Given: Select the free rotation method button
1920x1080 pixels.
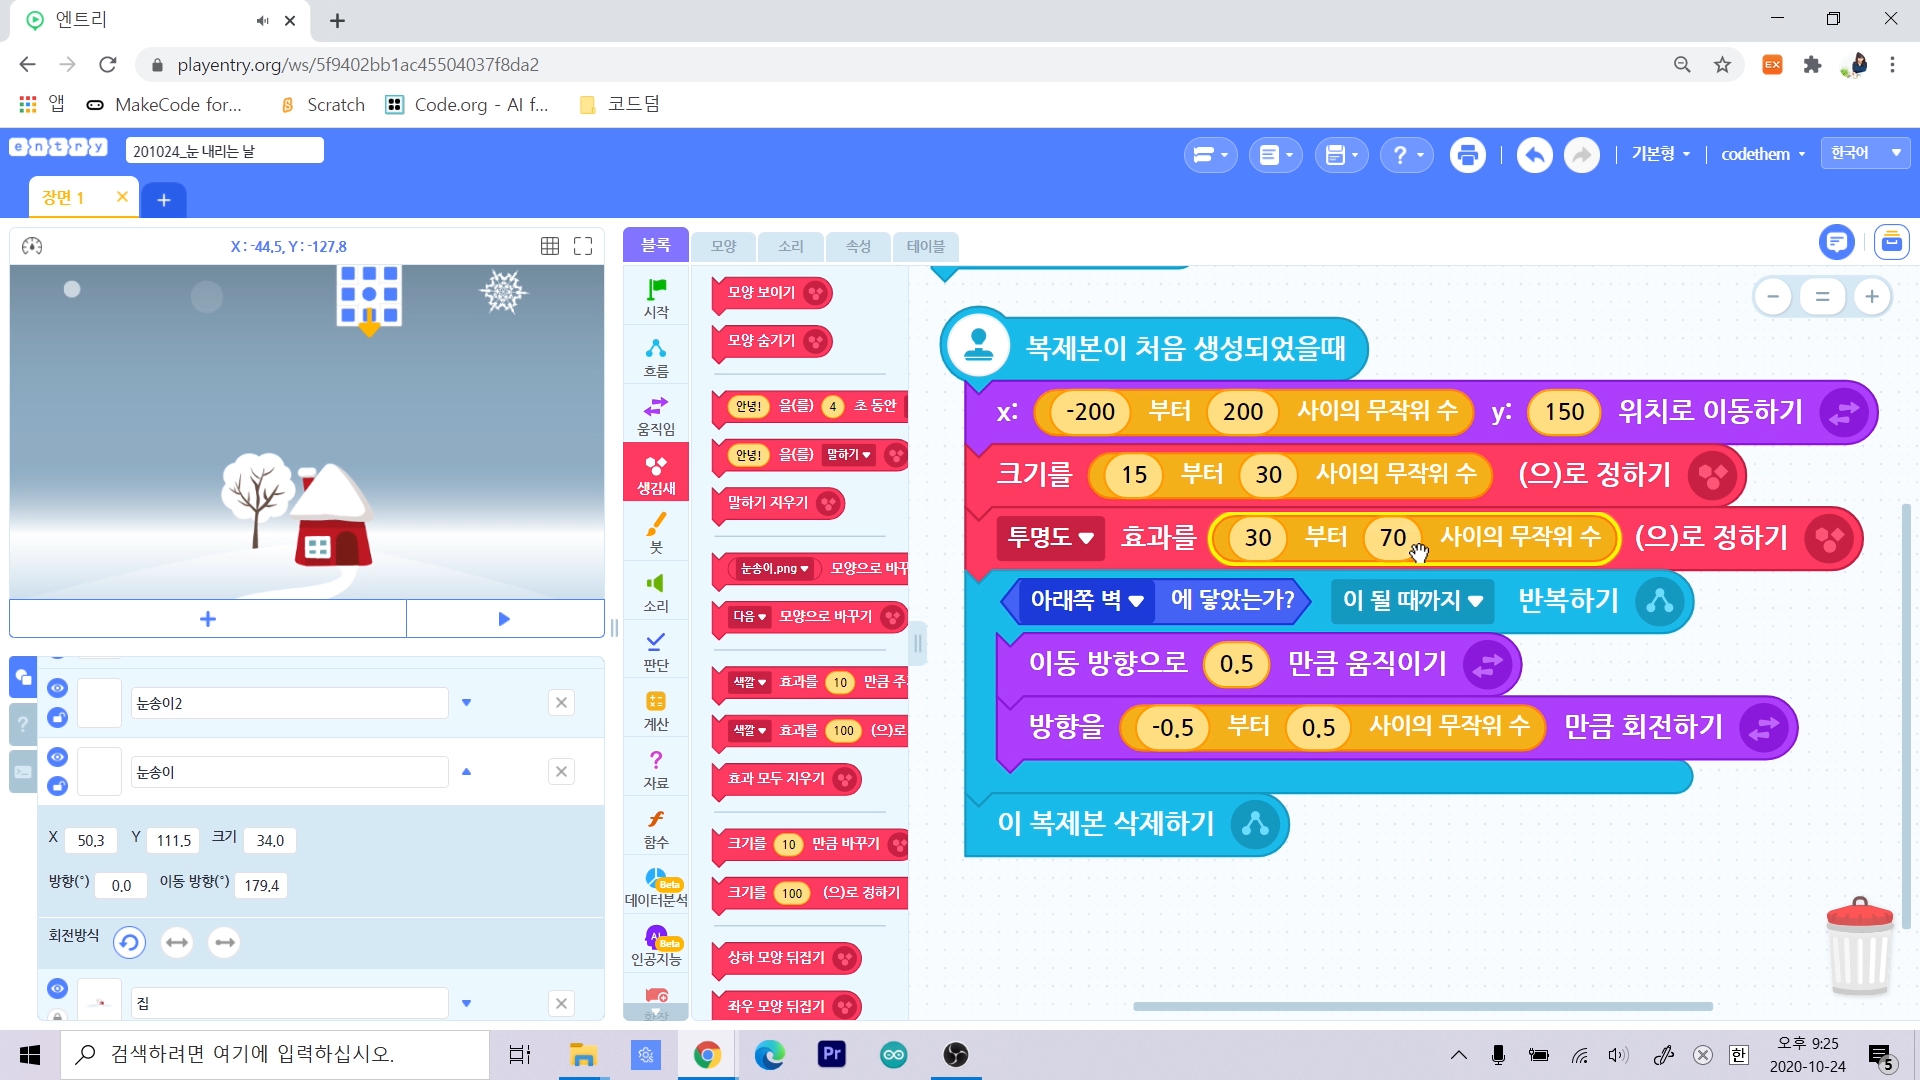Looking at the screenshot, I should [129, 942].
